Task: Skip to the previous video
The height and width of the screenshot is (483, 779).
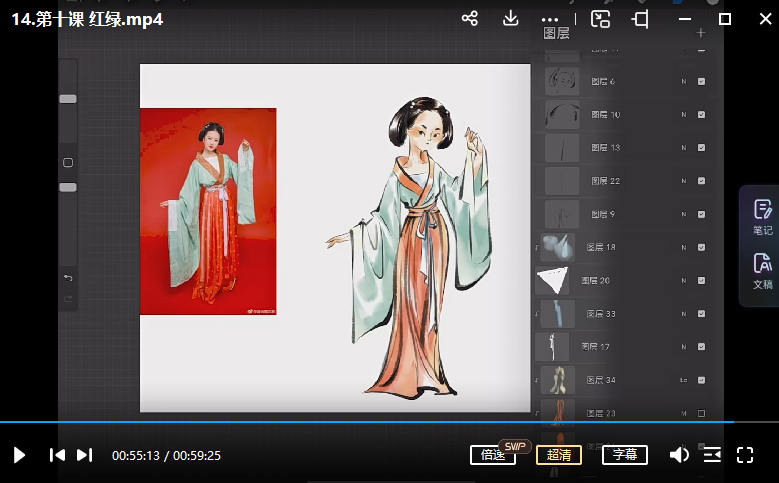Action: 57,455
